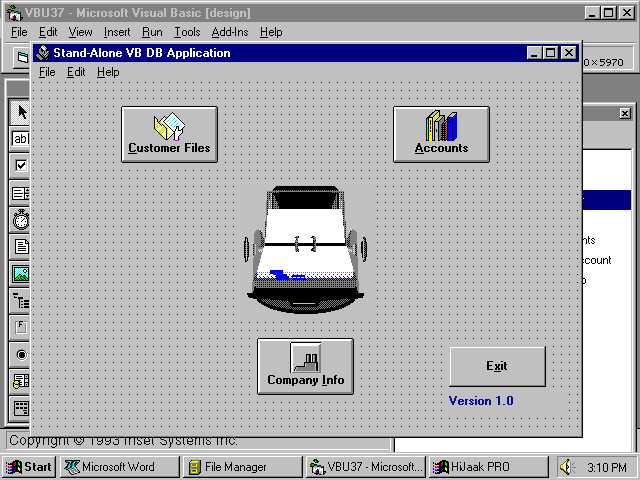
Task: Select the rolodex picture on the form
Action: coord(305,245)
